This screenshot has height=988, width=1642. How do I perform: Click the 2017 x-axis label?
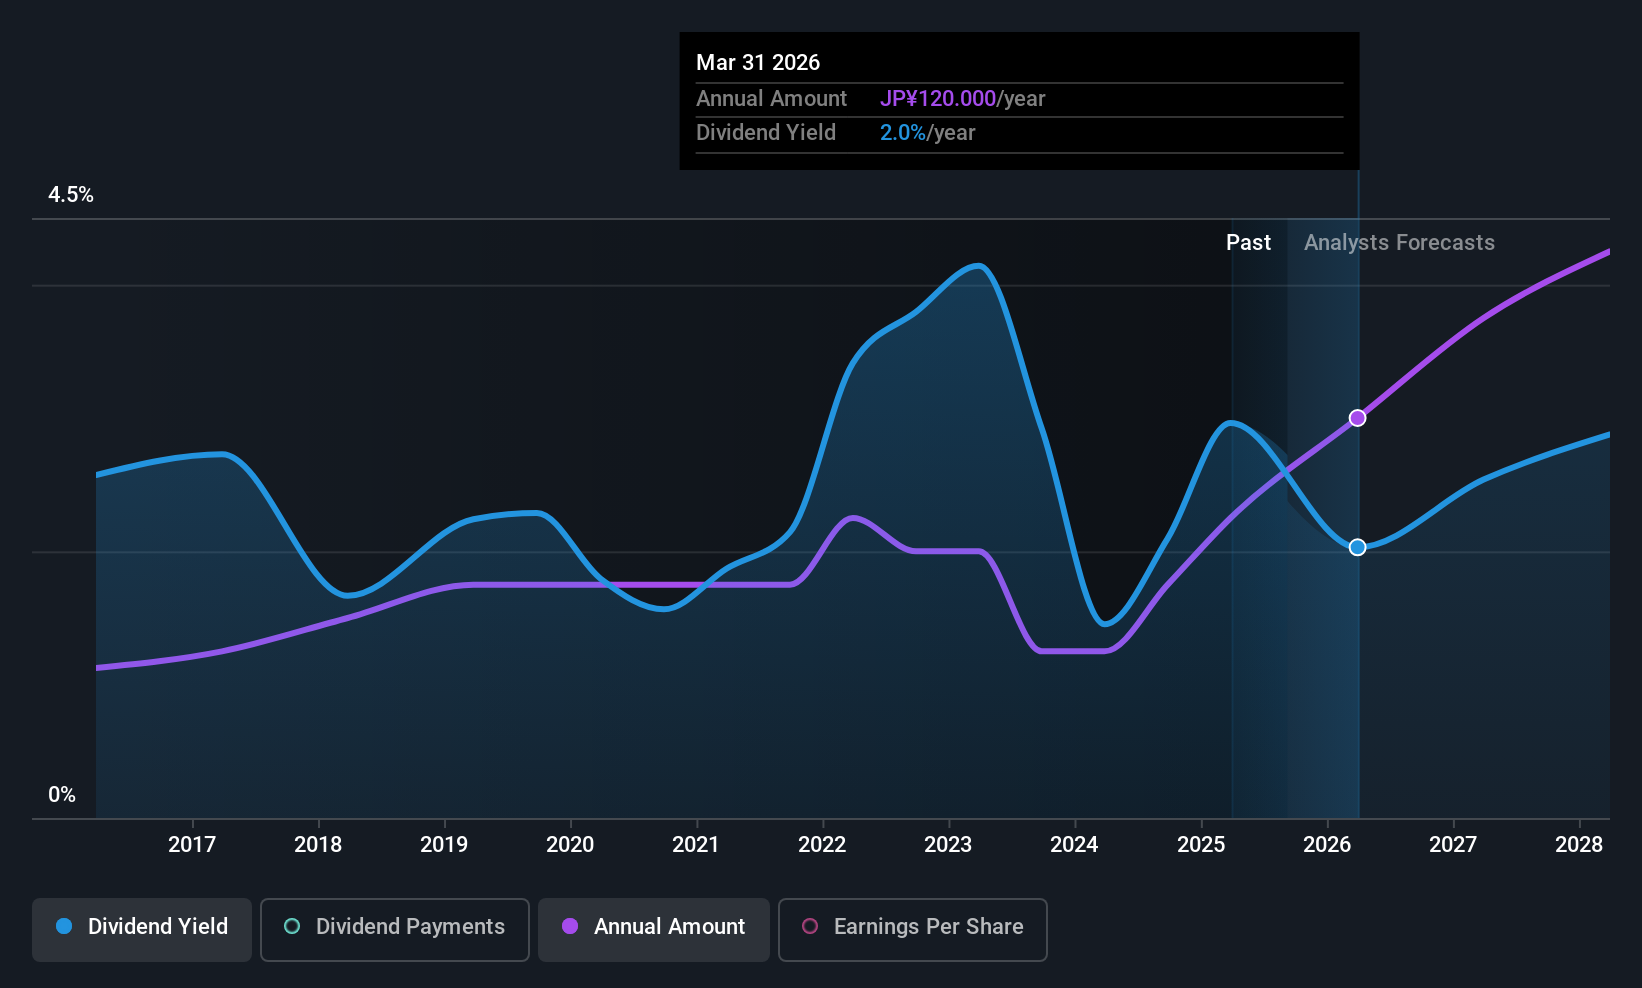(192, 845)
